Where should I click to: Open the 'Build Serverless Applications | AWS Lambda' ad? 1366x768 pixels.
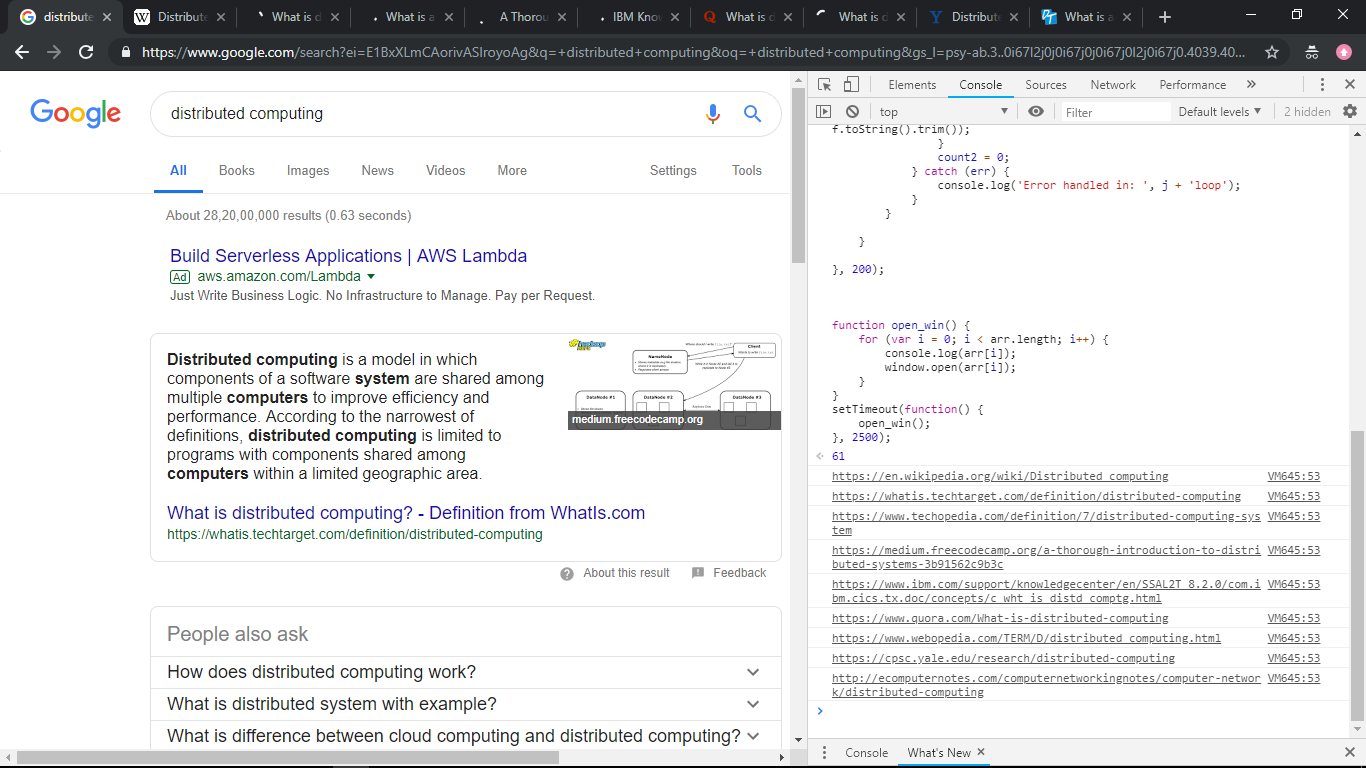point(348,256)
